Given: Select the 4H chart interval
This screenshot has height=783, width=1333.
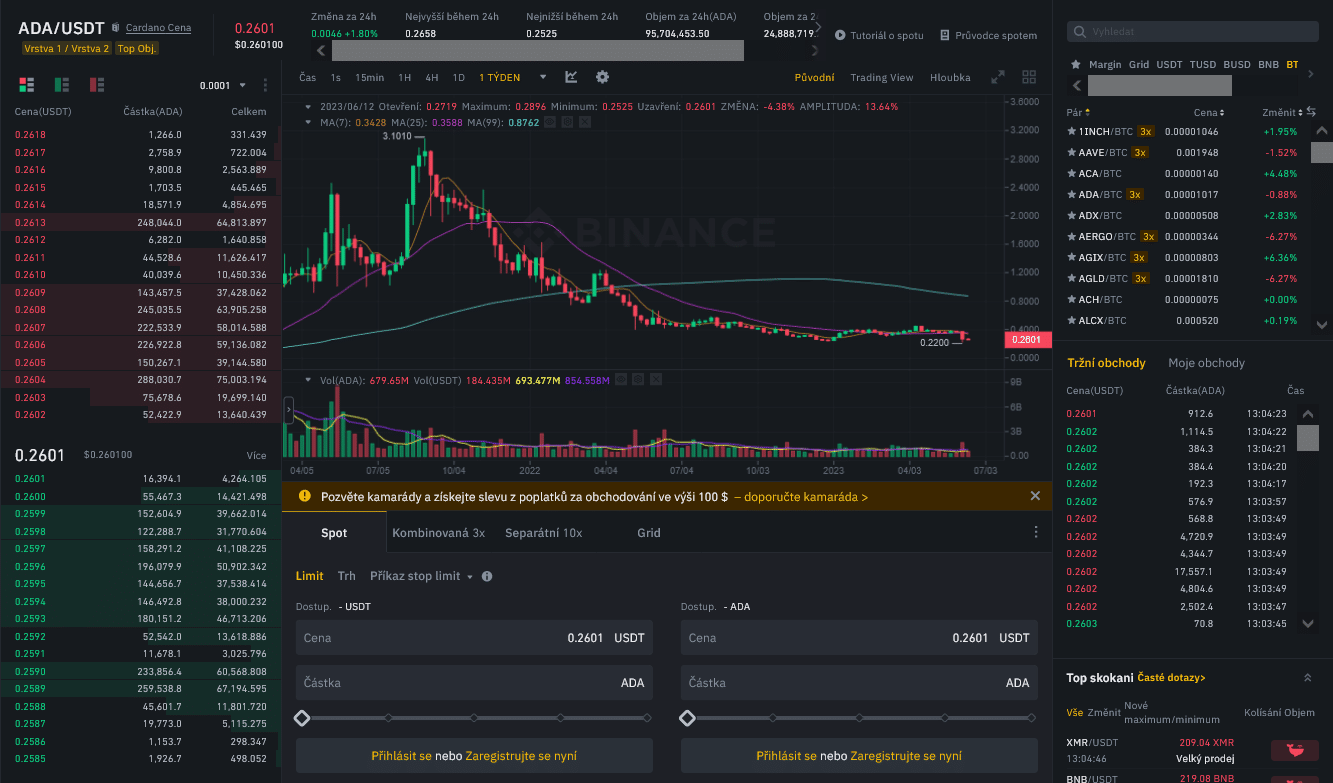Looking at the screenshot, I should point(432,77).
